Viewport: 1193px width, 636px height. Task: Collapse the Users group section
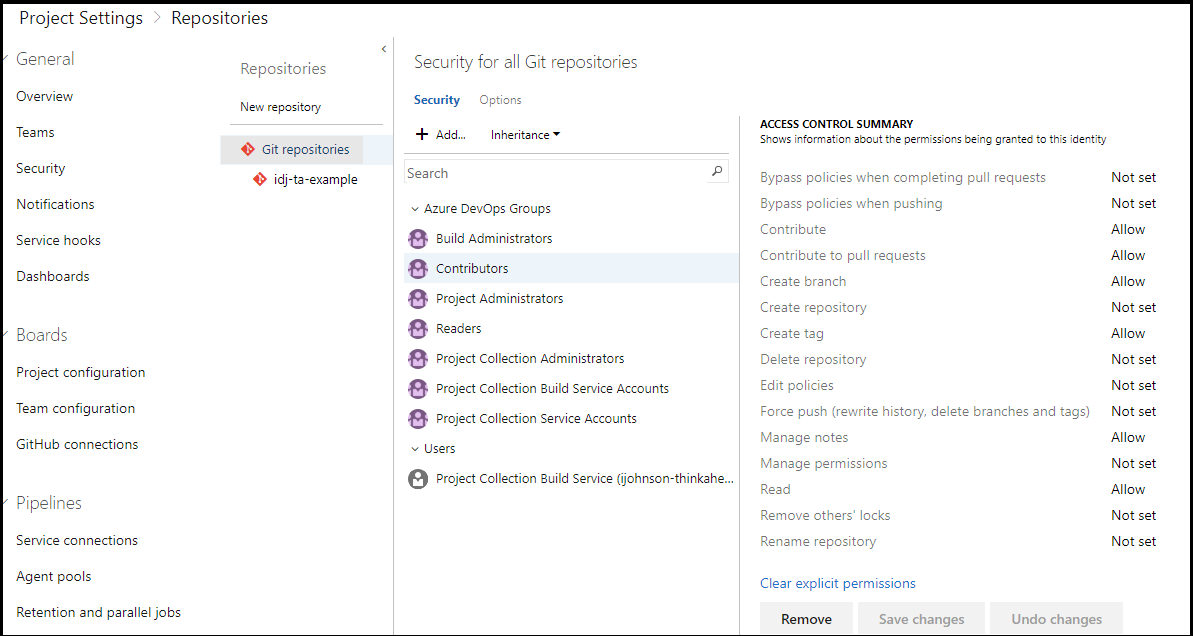[x=415, y=450]
